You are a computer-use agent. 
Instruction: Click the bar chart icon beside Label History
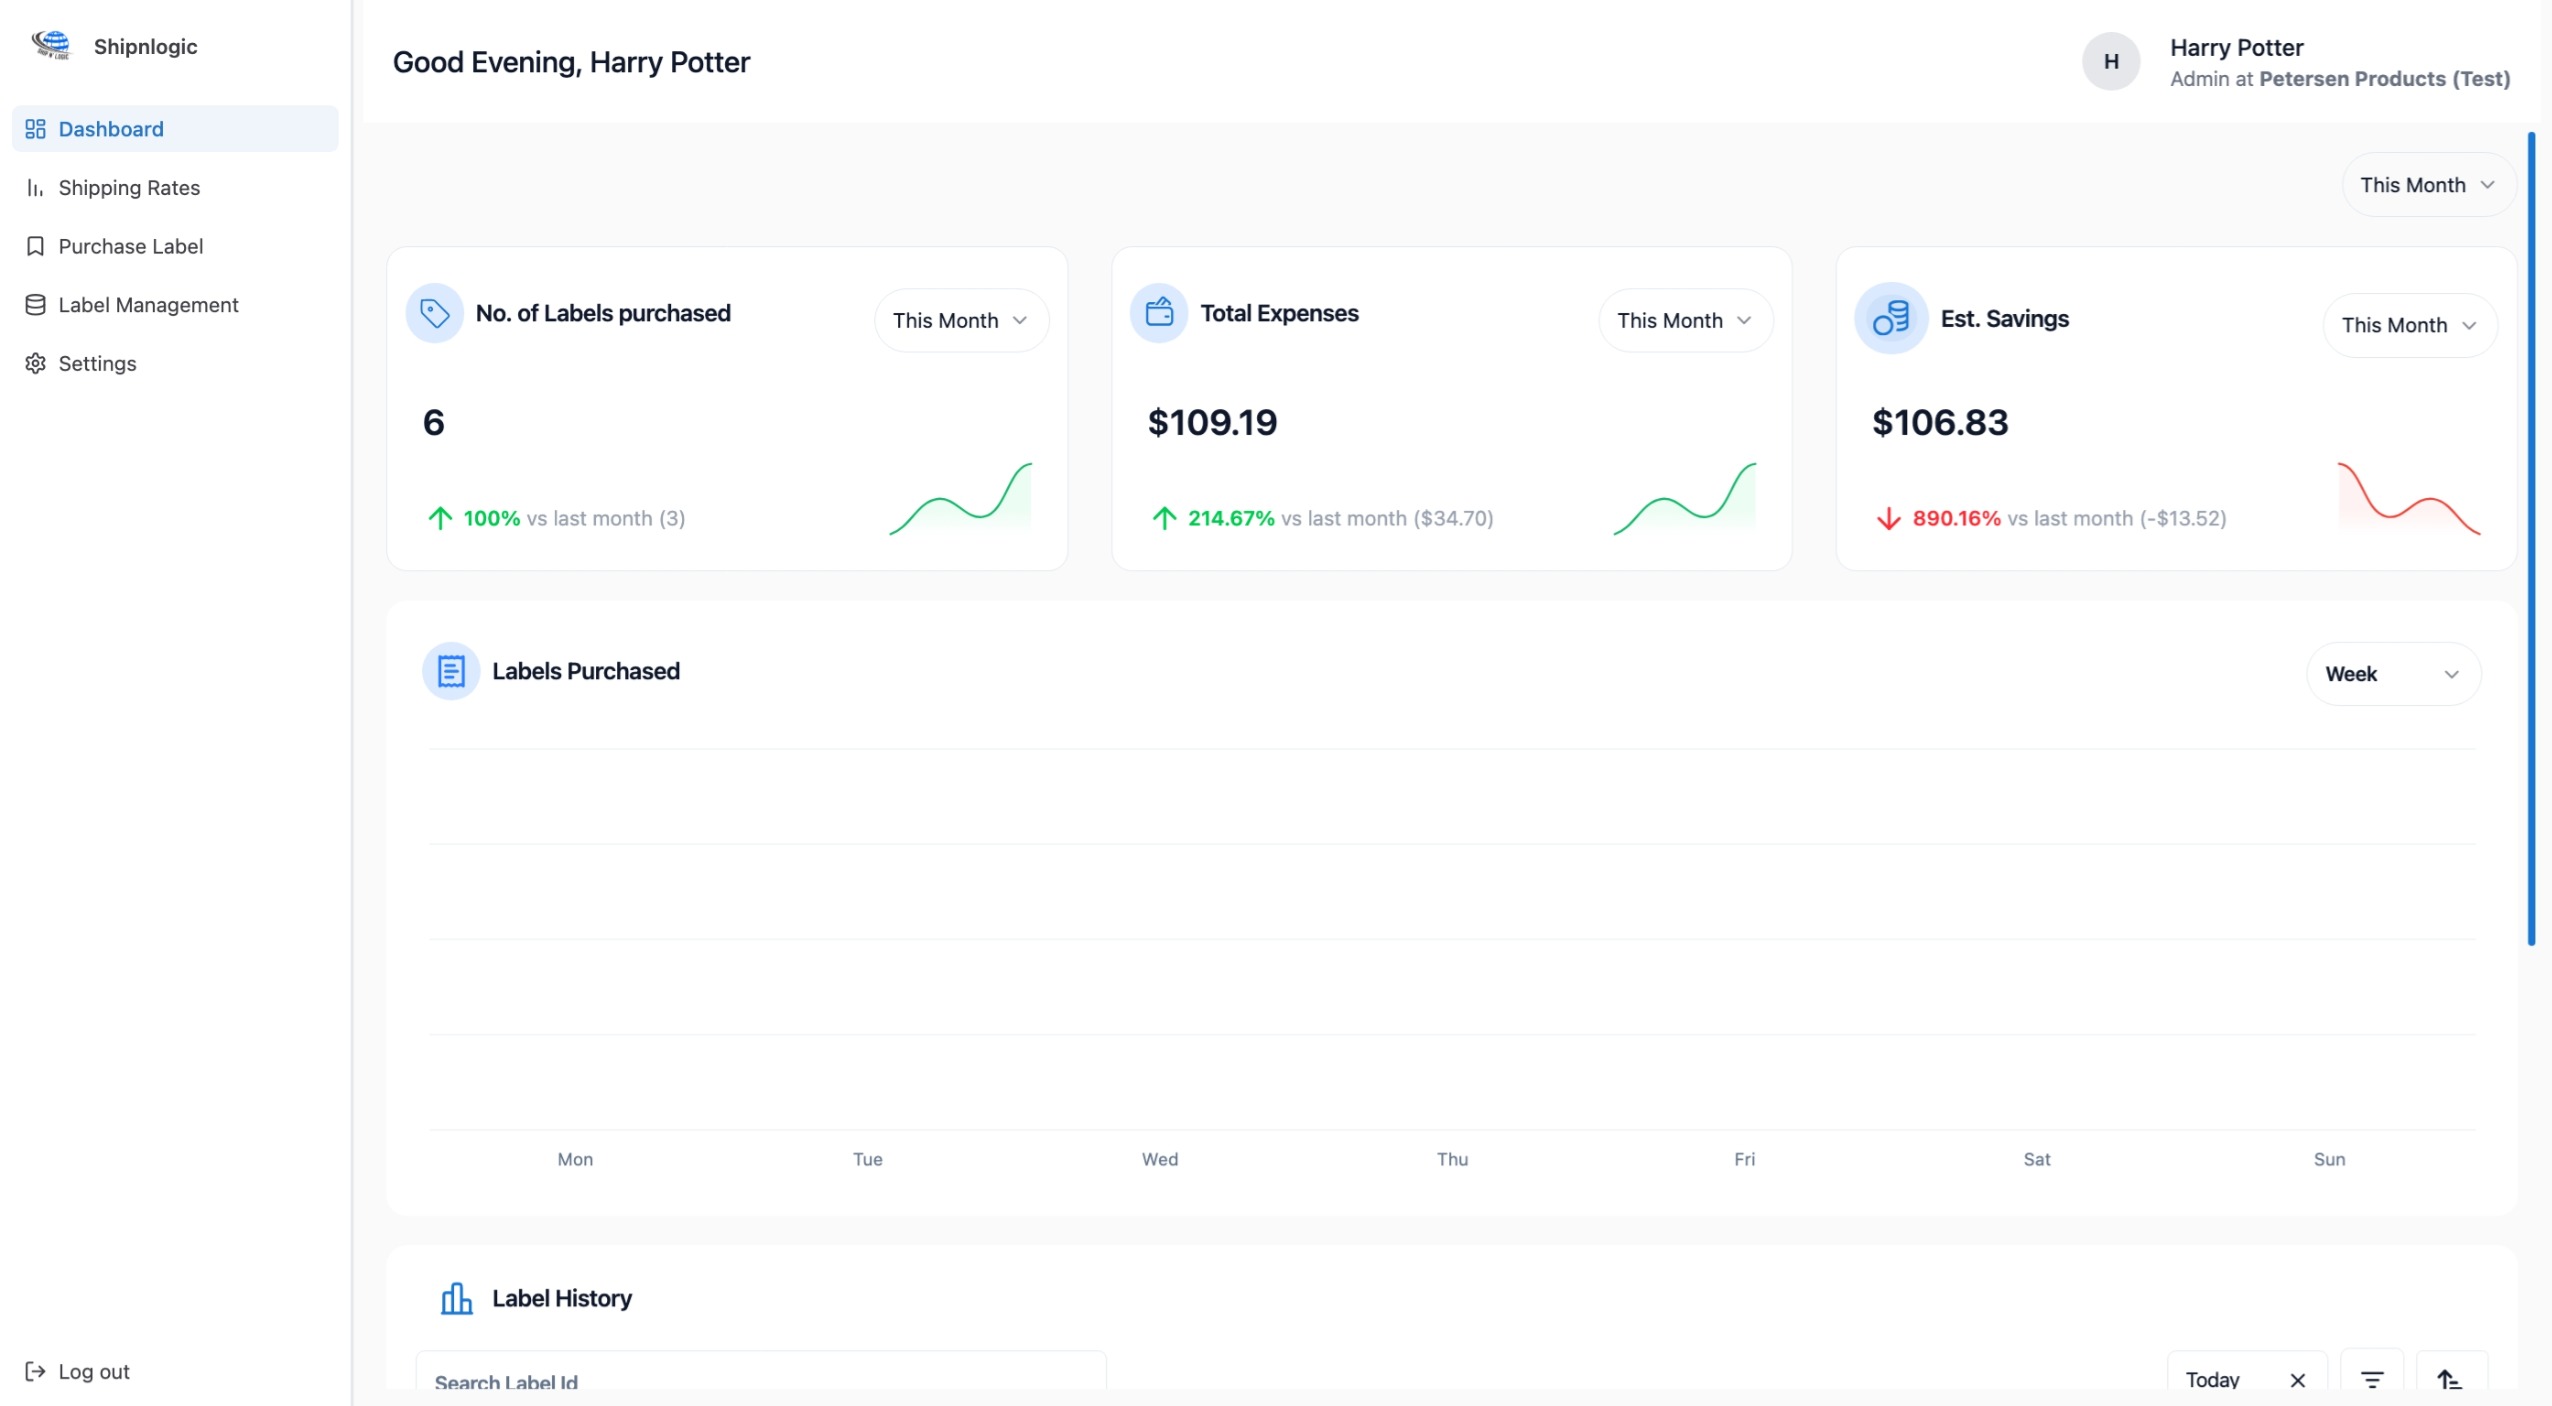457,1298
